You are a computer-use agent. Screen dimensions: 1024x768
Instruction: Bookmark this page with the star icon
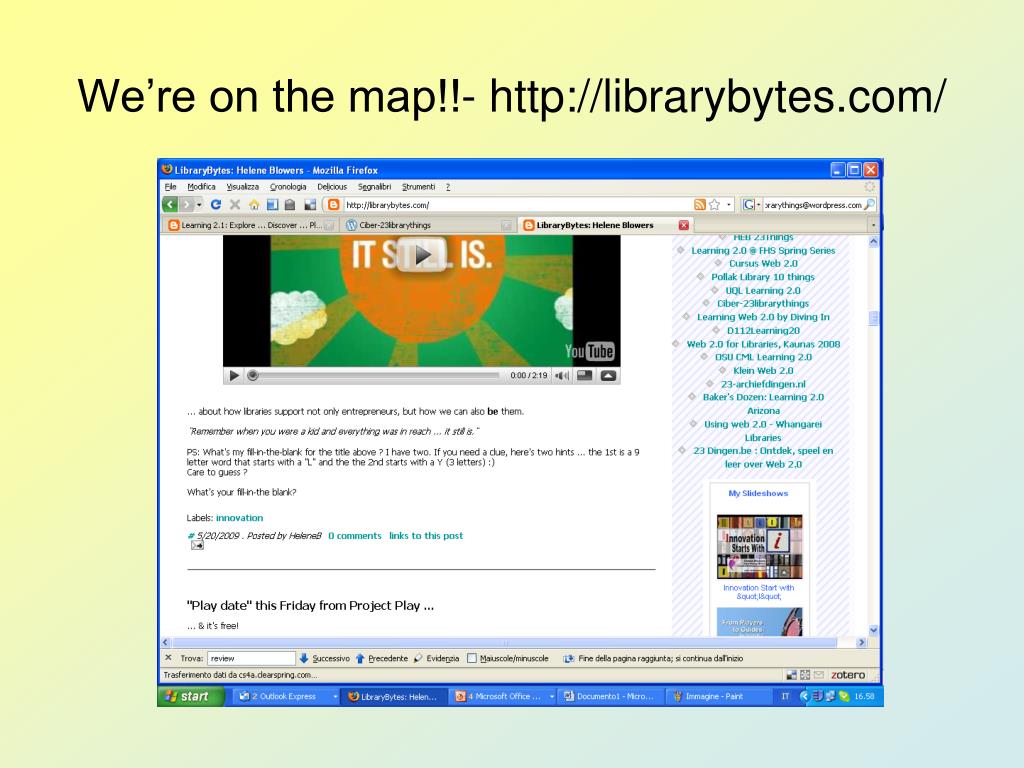coord(714,204)
